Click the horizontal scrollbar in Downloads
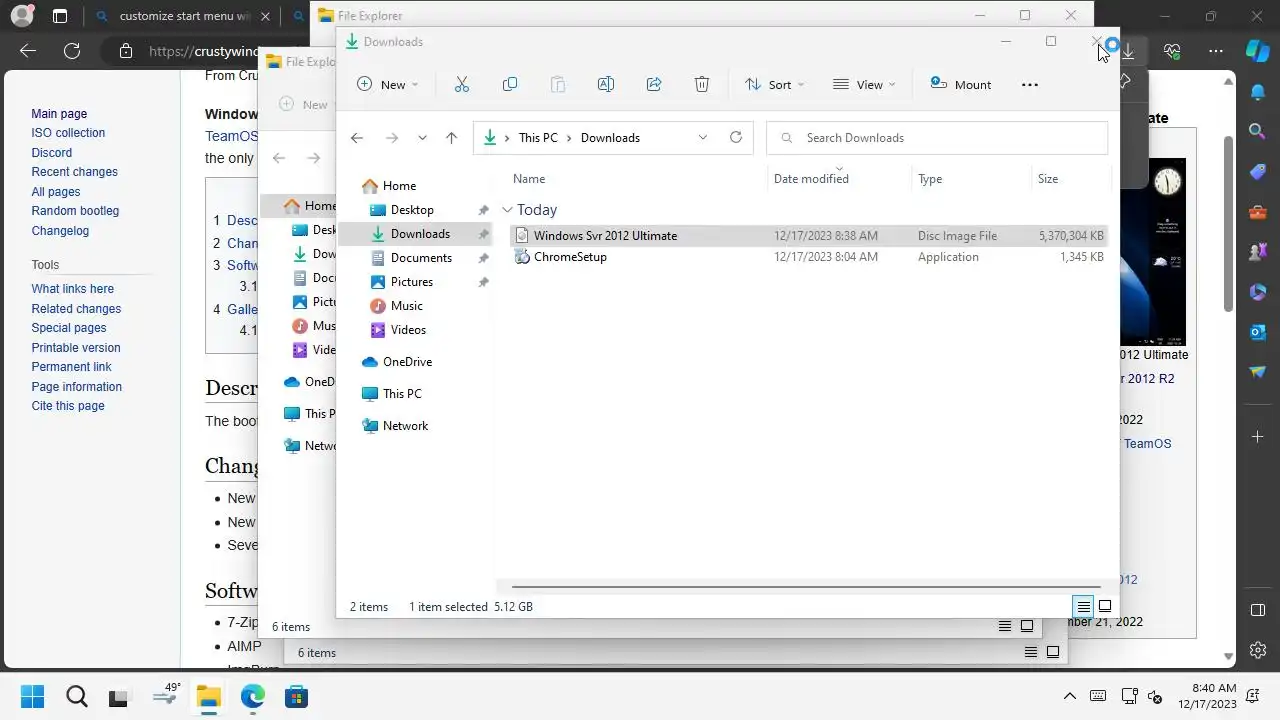1280x720 pixels. pos(805,587)
